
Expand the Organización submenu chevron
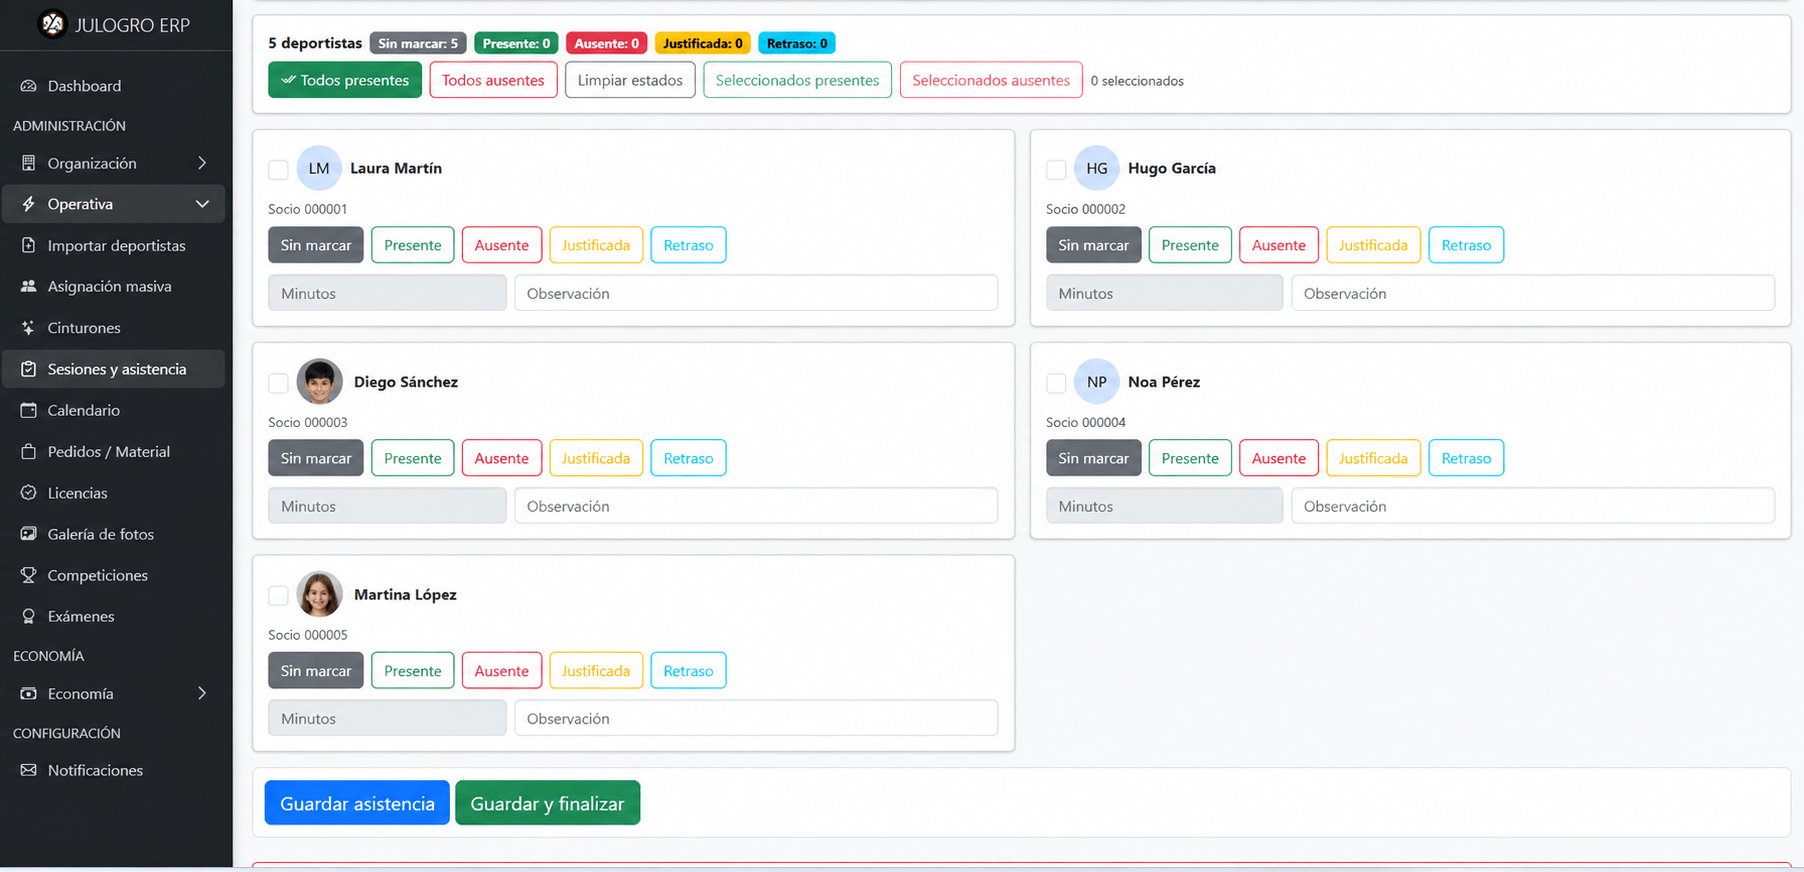click(202, 163)
